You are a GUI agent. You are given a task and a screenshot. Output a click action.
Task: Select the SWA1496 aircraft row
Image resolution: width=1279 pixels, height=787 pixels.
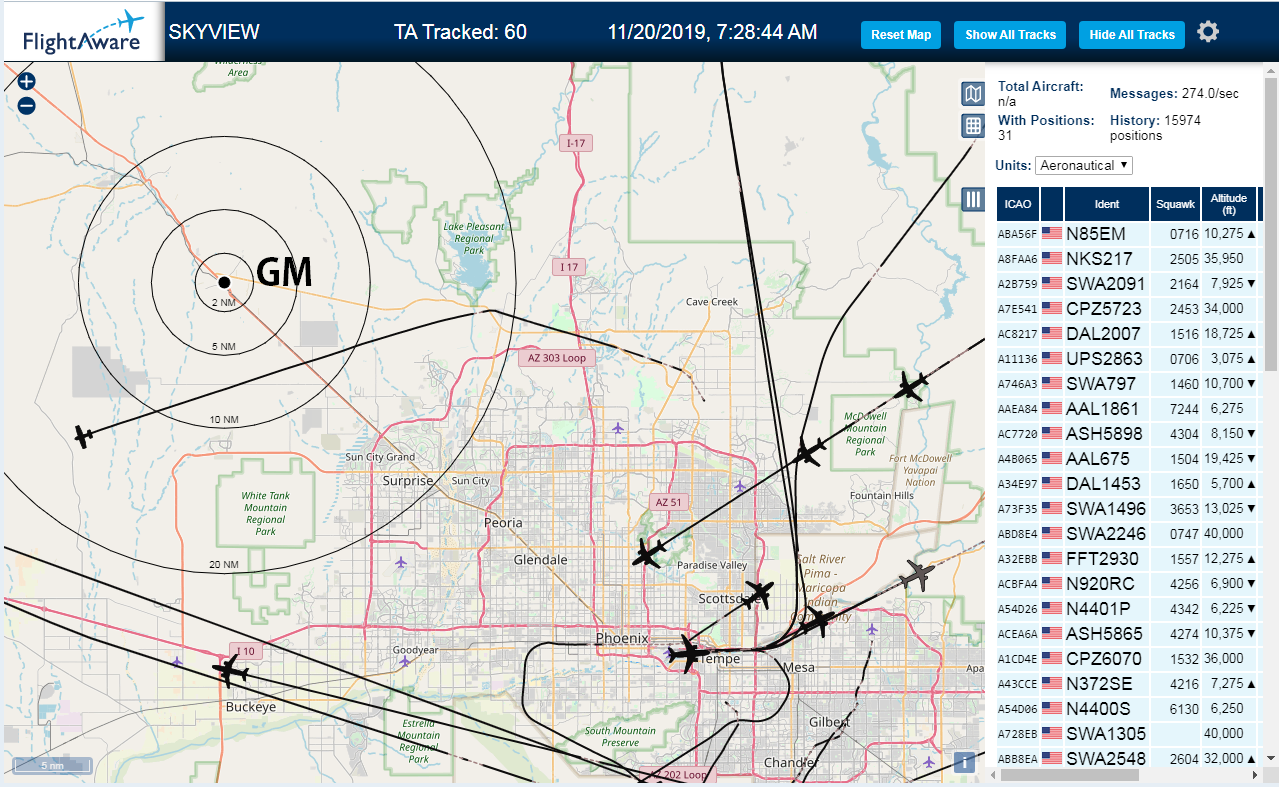click(1127, 509)
